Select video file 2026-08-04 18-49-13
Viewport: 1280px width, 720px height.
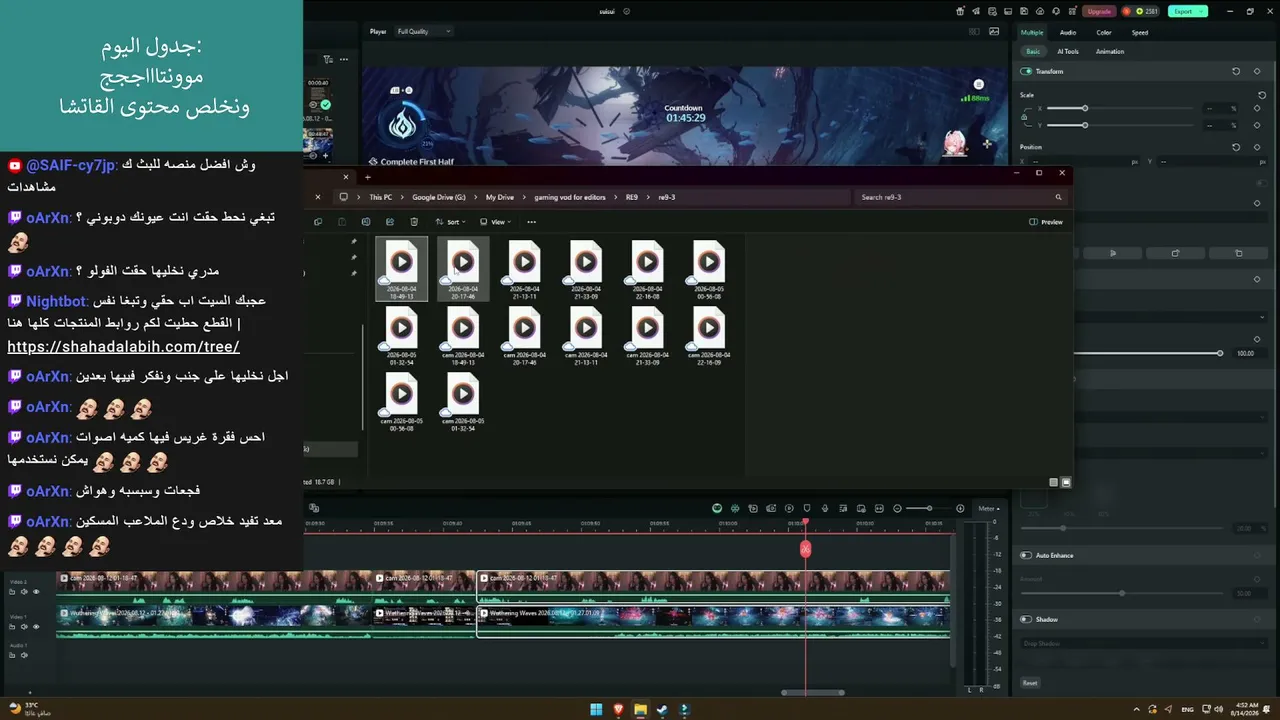coord(401,269)
